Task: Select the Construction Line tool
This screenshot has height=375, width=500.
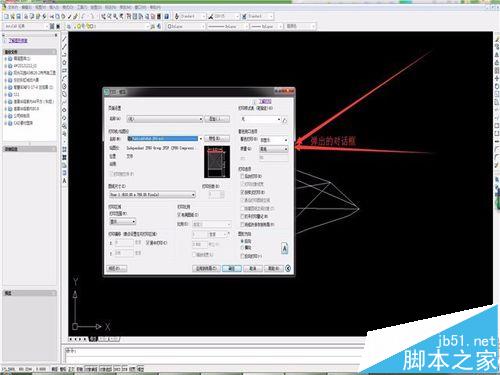Action: [64, 47]
